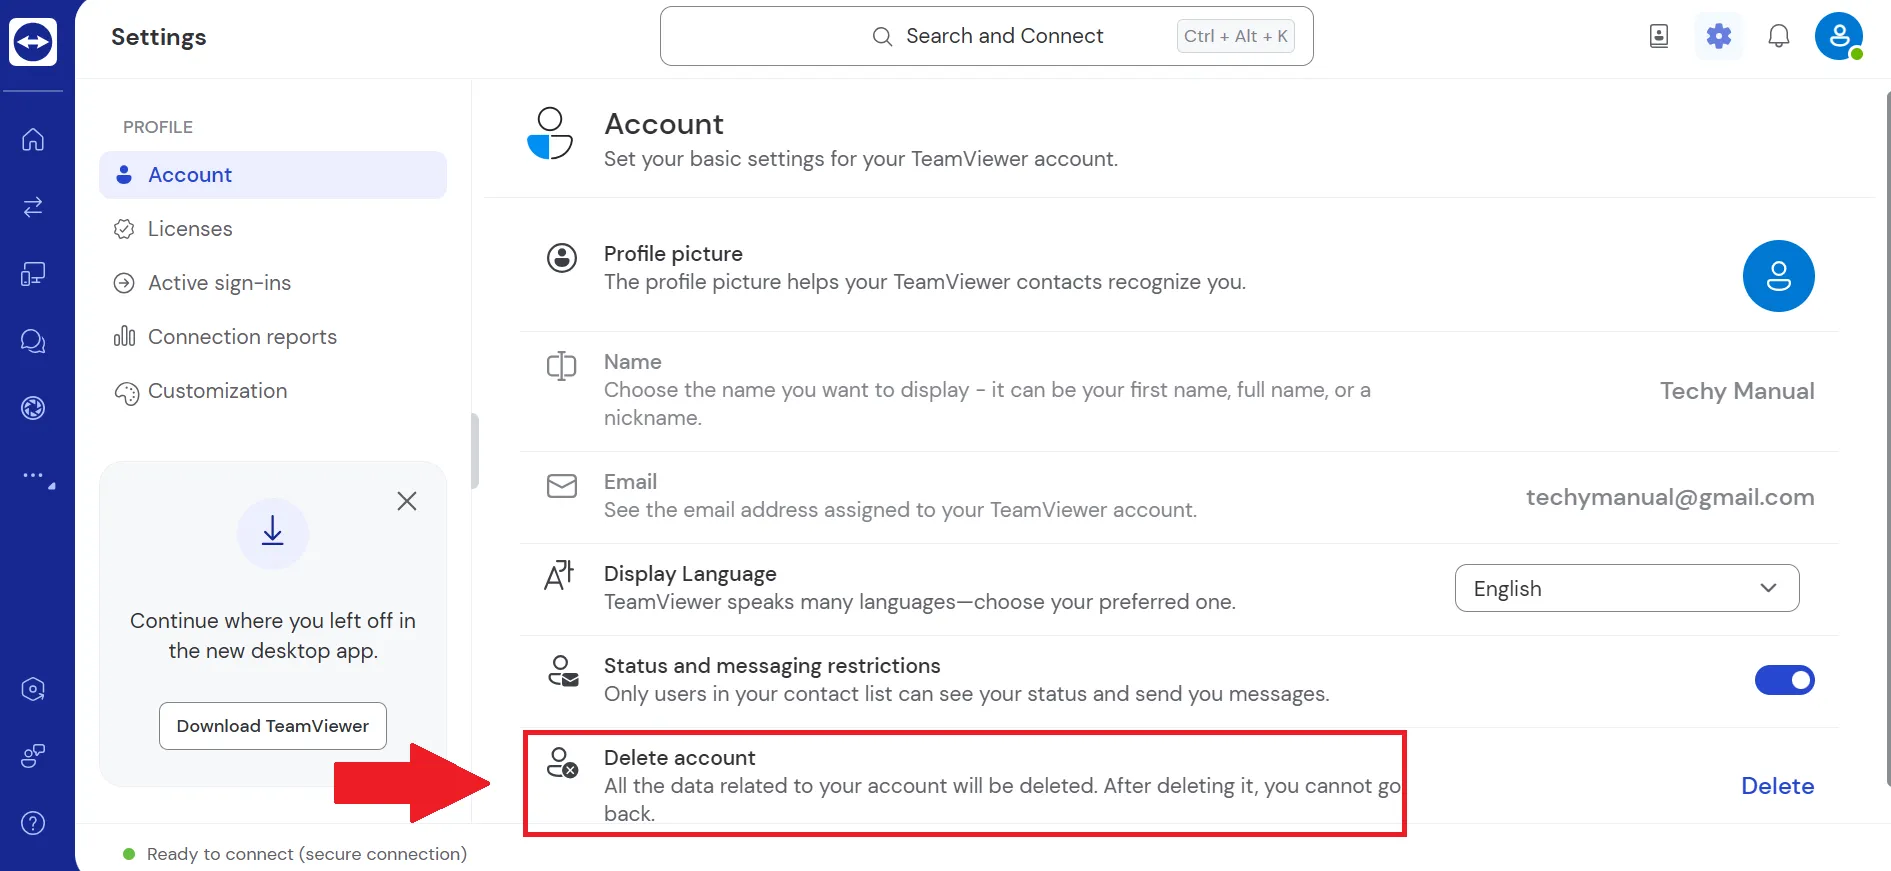Open notifications bell icon

tap(1779, 37)
